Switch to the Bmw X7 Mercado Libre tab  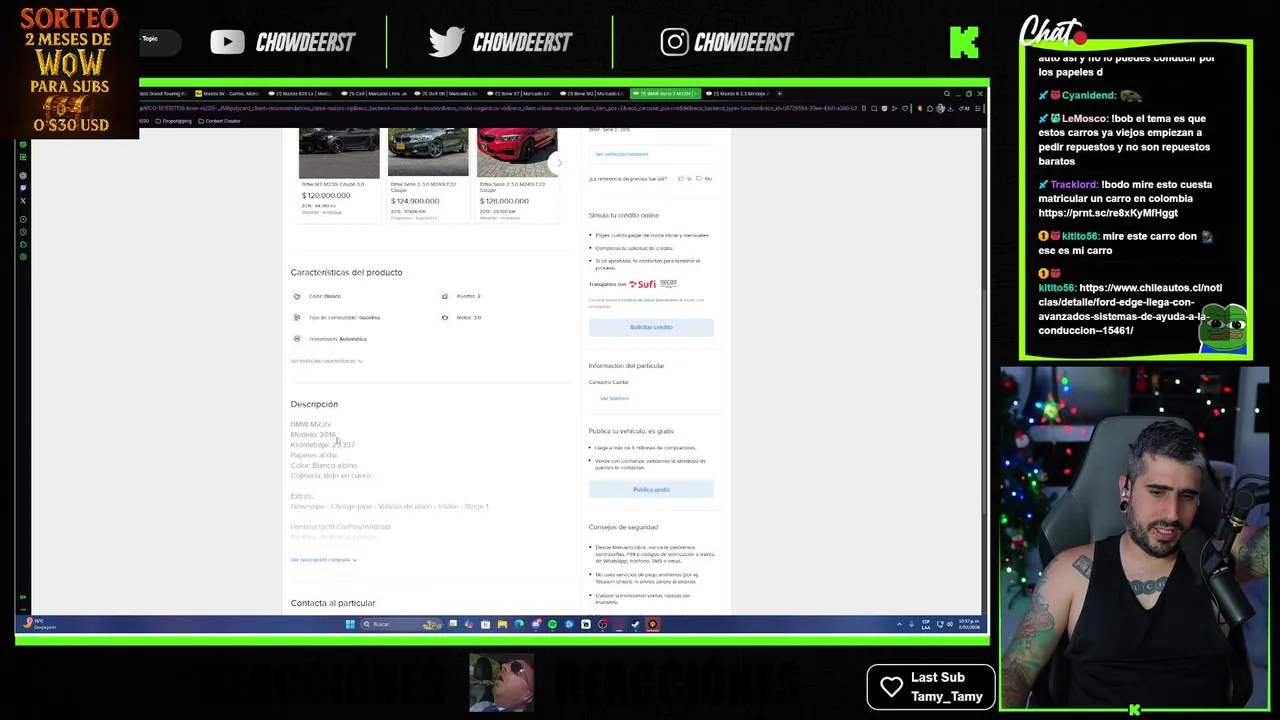pyautogui.click(x=522, y=94)
